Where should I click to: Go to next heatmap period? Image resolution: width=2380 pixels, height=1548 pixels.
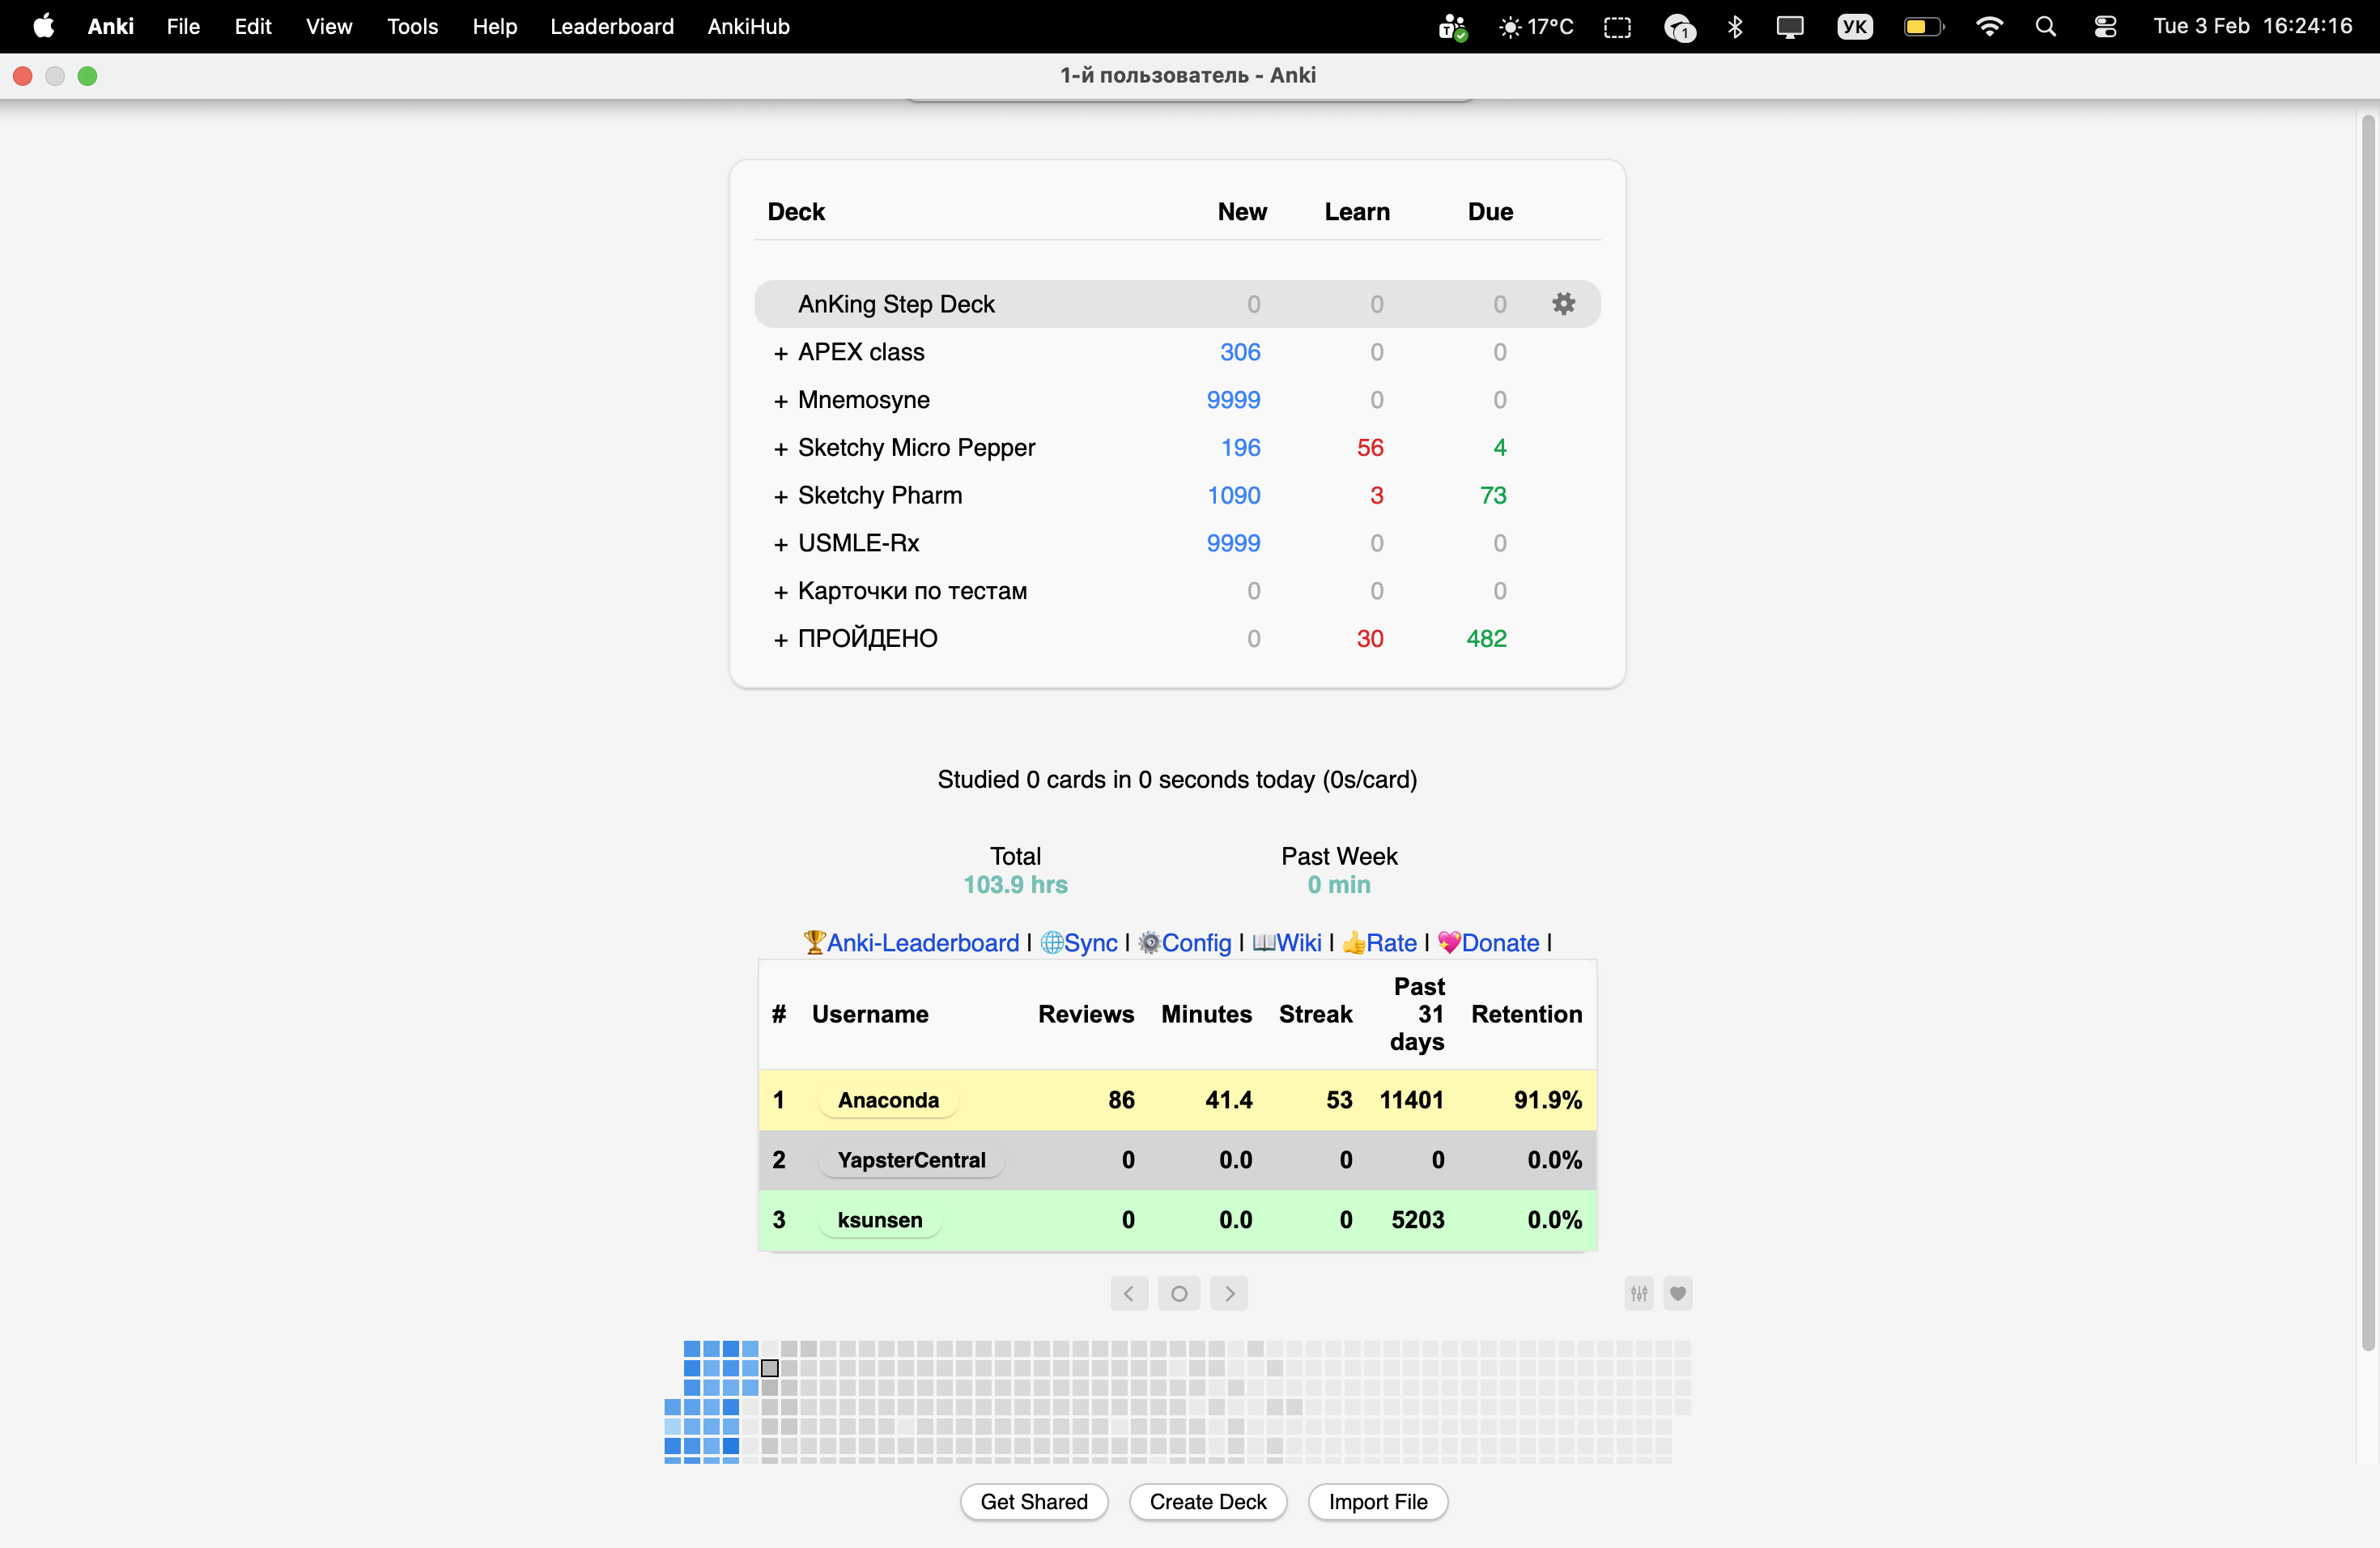[1229, 1293]
